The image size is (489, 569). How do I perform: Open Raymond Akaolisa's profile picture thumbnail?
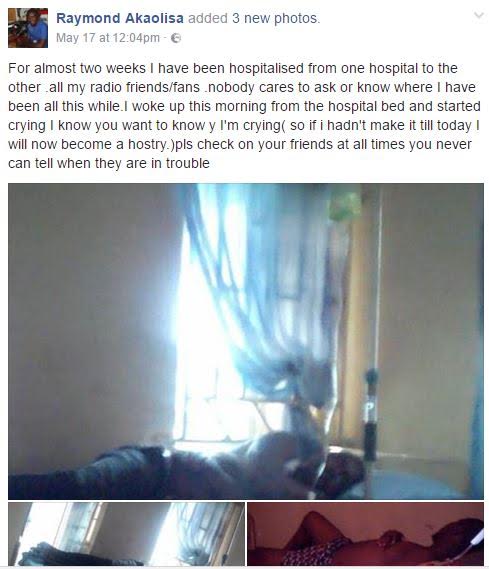click(28, 28)
